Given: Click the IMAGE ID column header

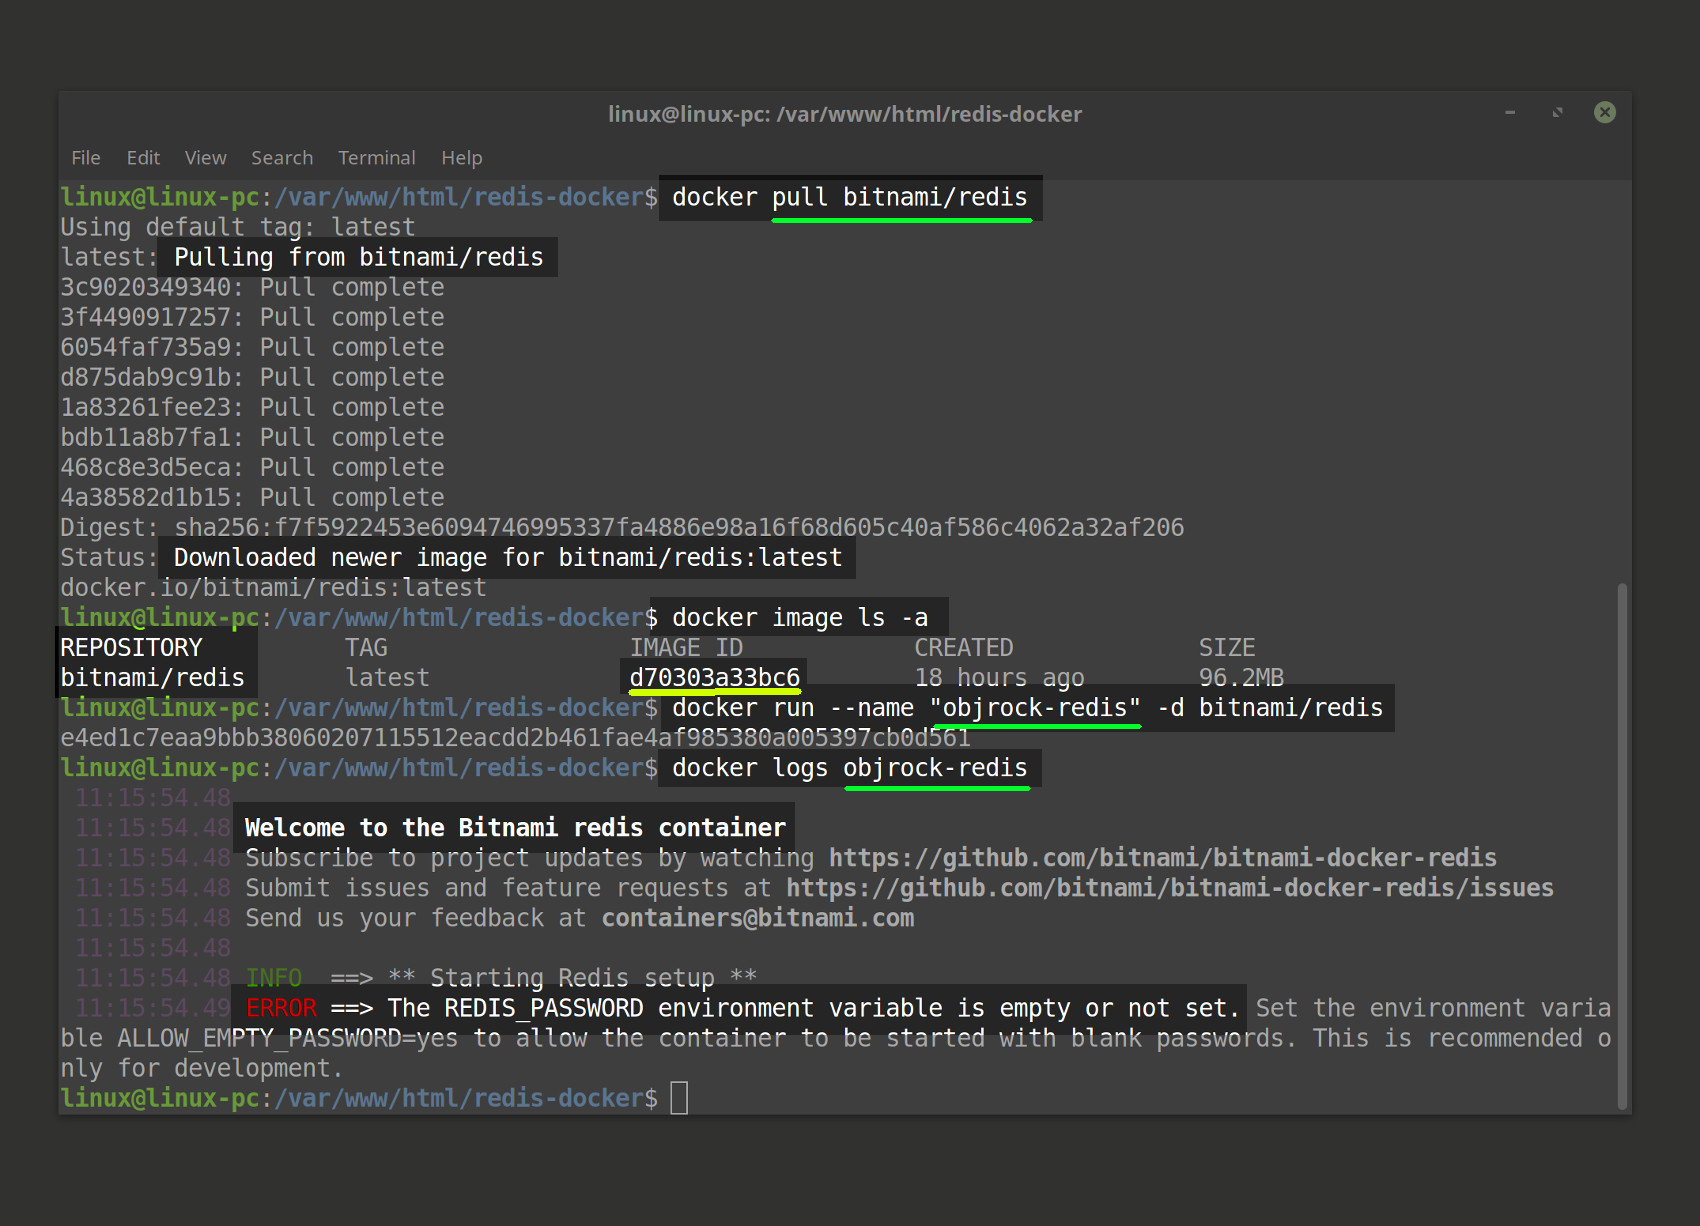Looking at the screenshot, I should click(x=686, y=647).
